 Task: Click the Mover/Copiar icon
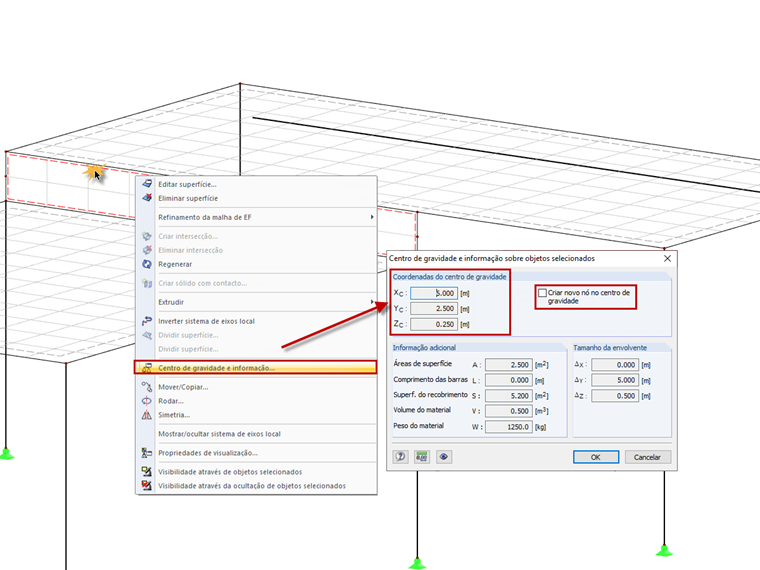point(147,387)
